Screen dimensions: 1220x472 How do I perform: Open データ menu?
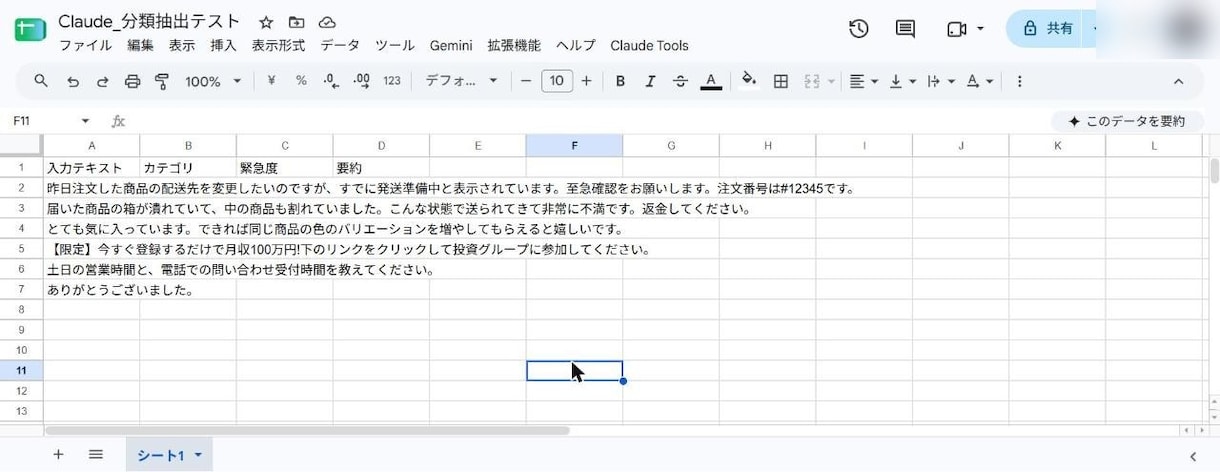(340, 46)
